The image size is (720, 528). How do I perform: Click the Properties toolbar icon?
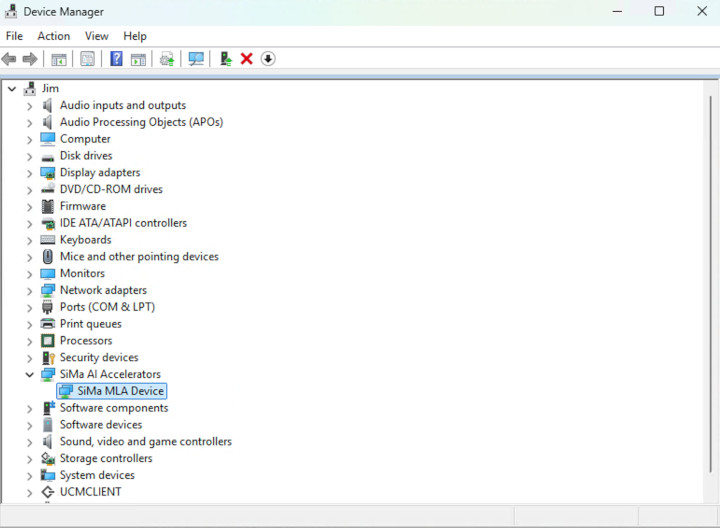(x=87, y=59)
